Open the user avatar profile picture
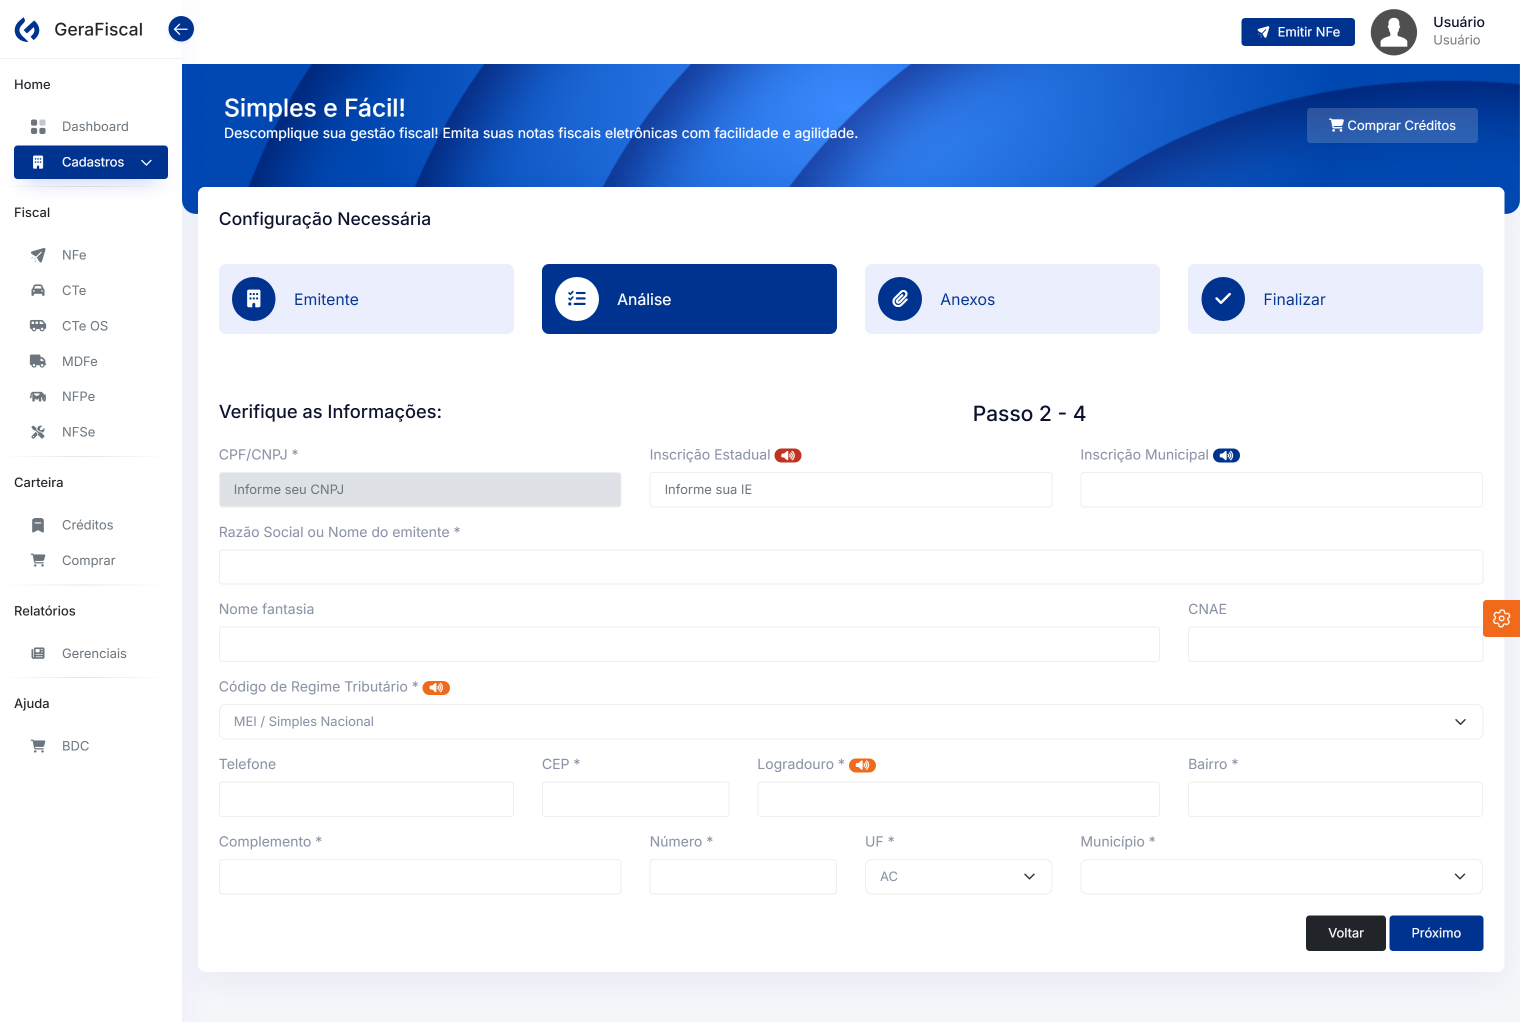 click(1393, 32)
